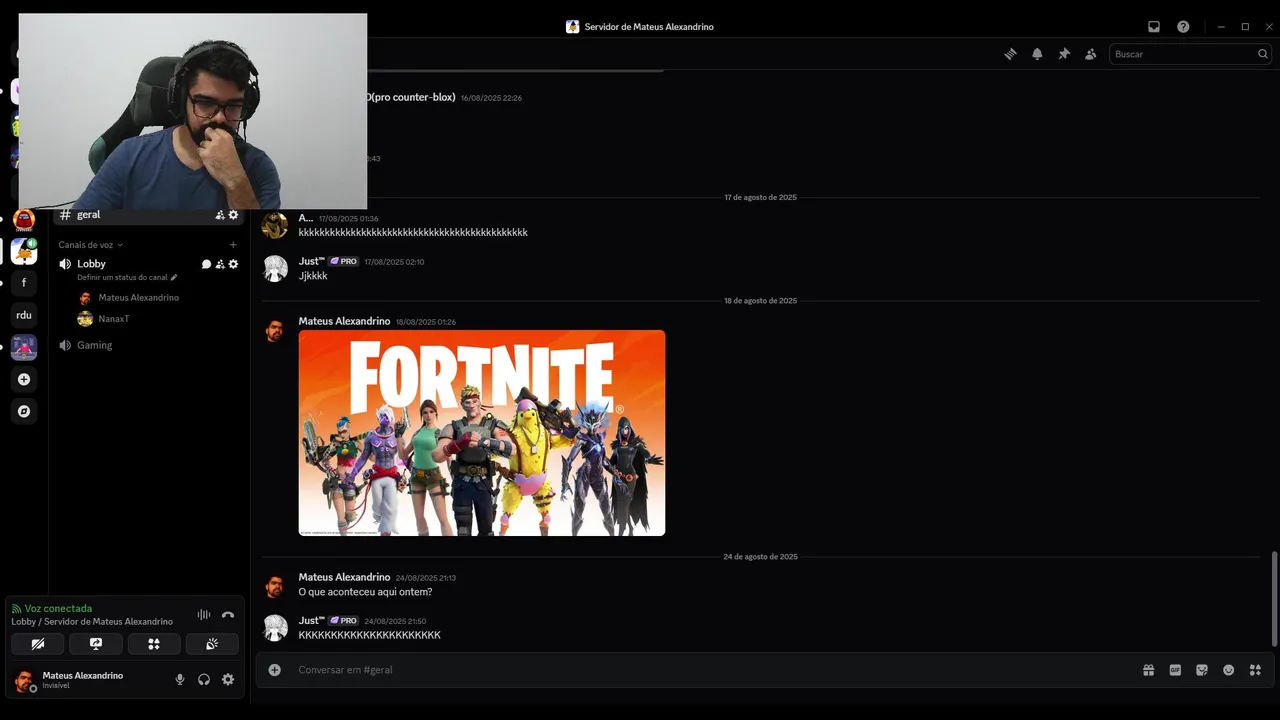Open the soundboard button
1280x720 pixels.
212,644
